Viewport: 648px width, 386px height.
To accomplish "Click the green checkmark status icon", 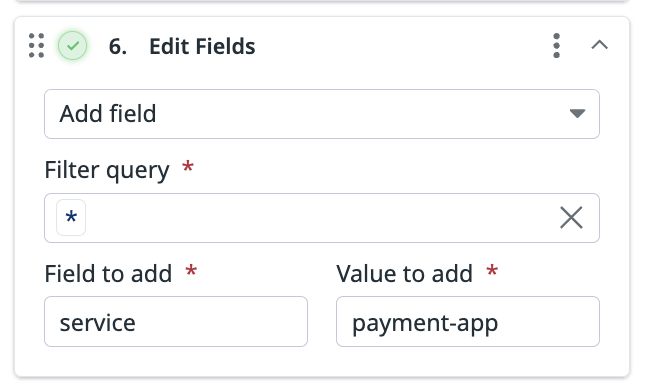I will tap(72, 45).
